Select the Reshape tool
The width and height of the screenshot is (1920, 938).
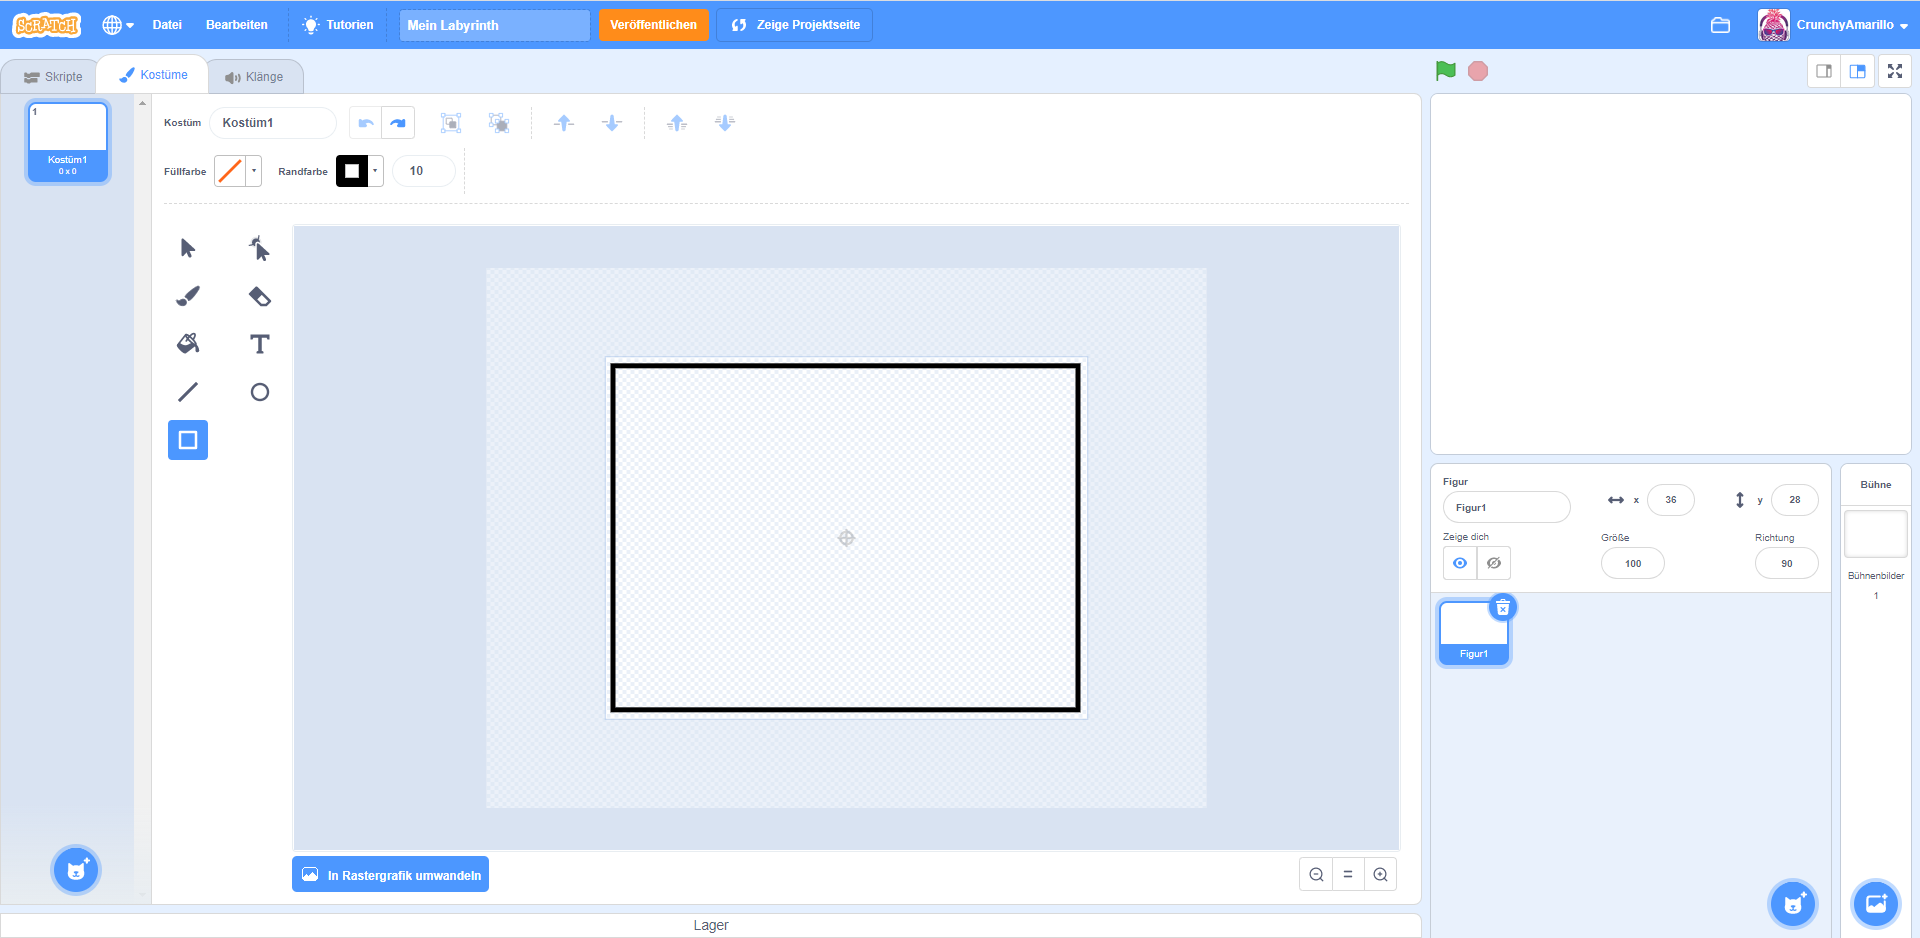(x=260, y=248)
